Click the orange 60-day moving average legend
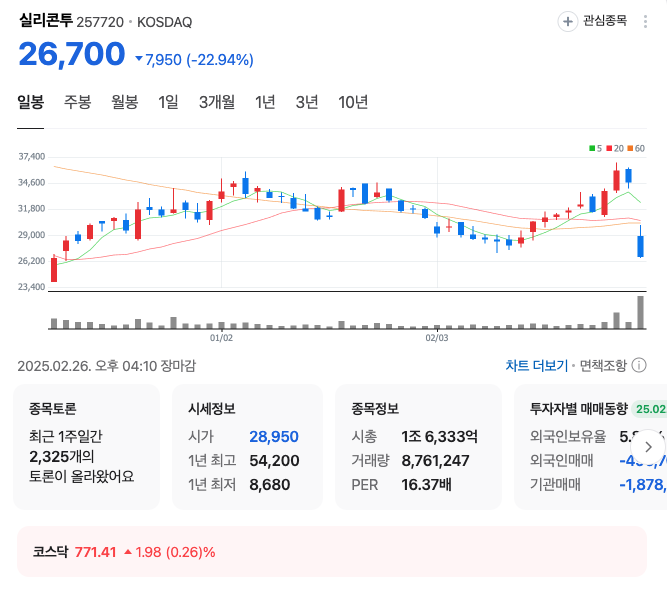The height and width of the screenshot is (590, 667). click(636, 148)
